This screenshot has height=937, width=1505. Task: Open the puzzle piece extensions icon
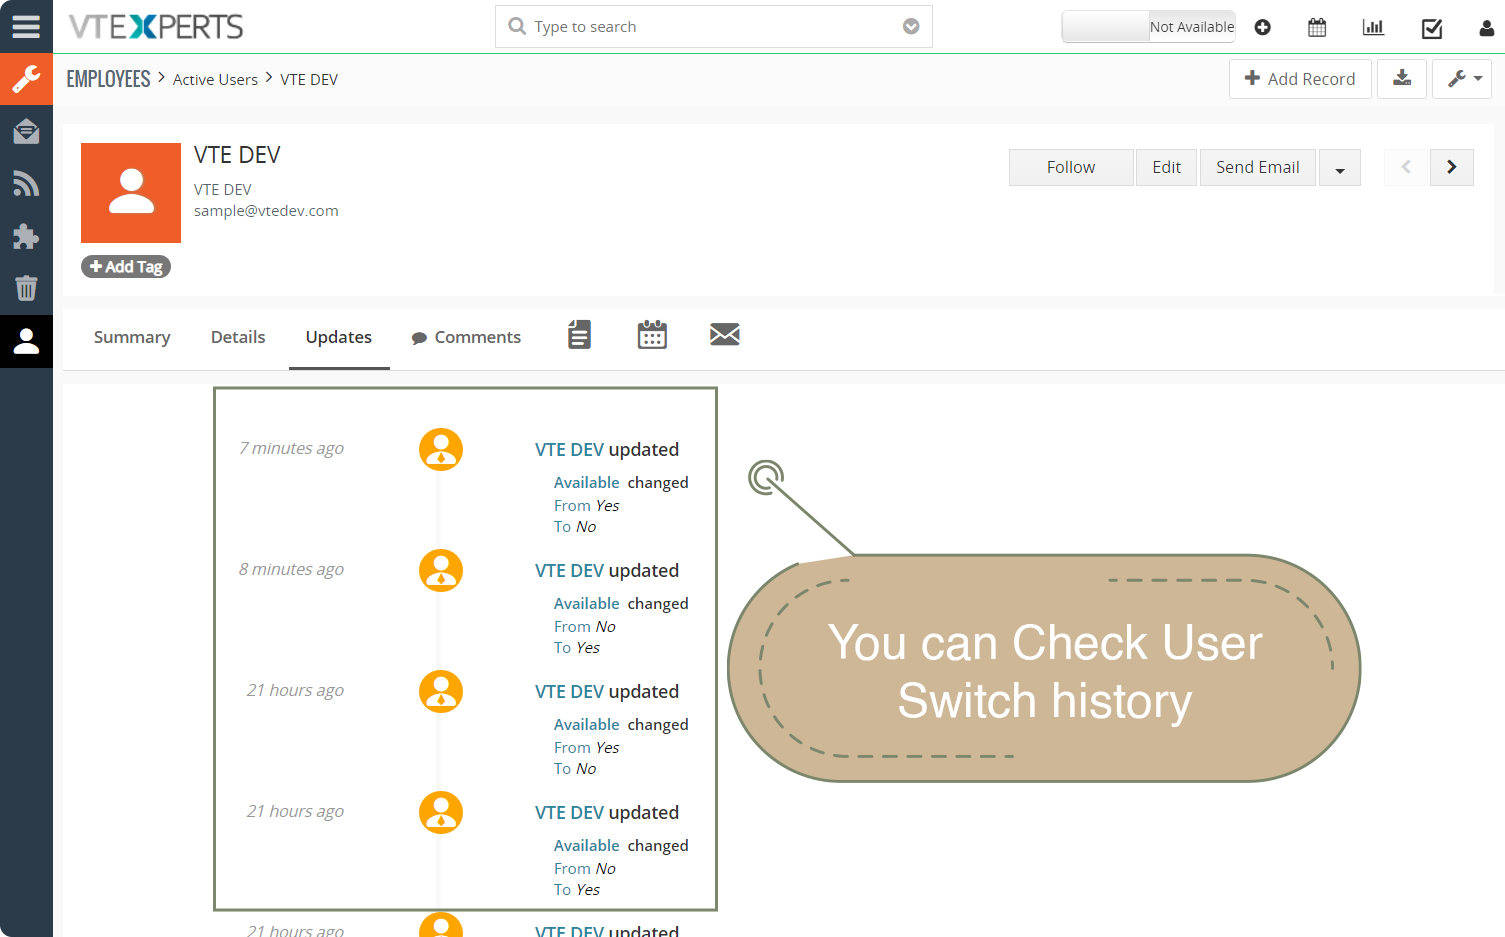point(26,236)
